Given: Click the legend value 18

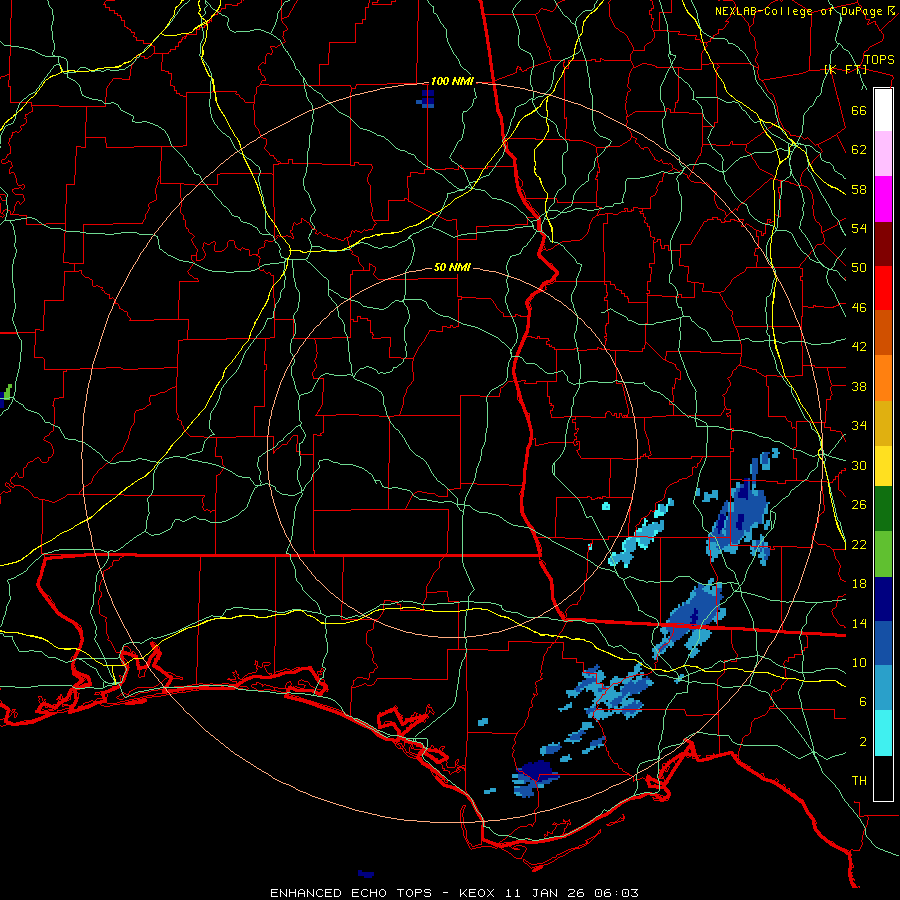Looking at the screenshot, I should point(859,584).
